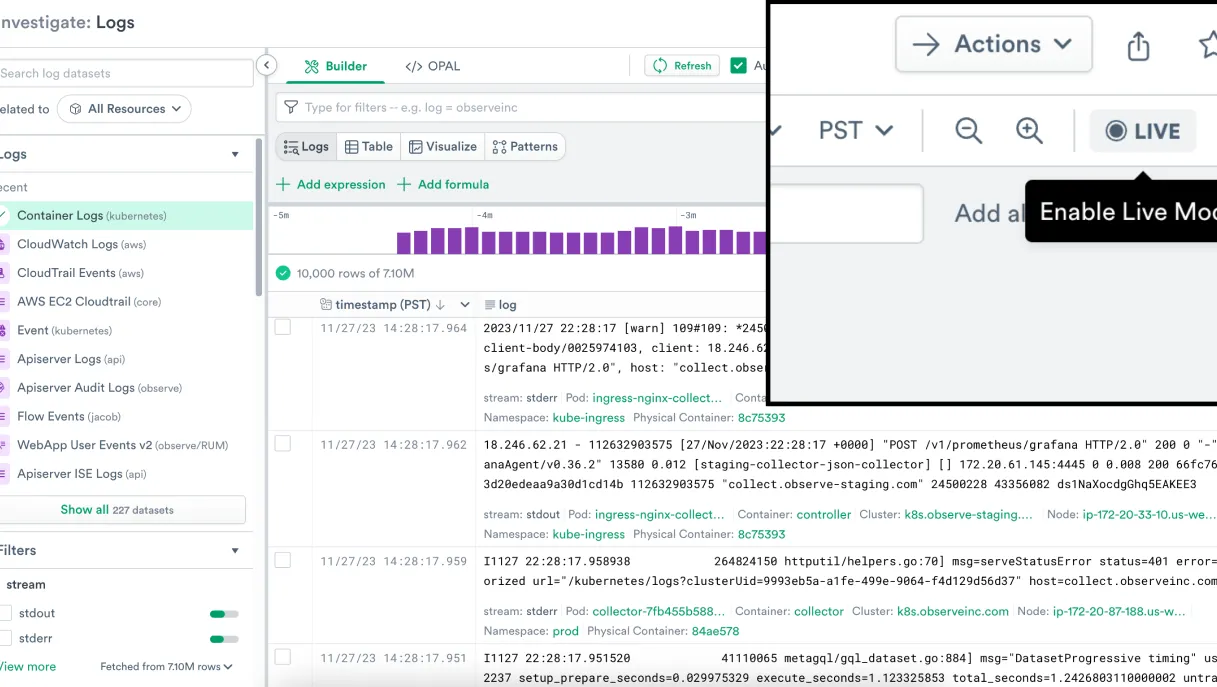Click the Flow Events dataset icon

pos(2,416)
